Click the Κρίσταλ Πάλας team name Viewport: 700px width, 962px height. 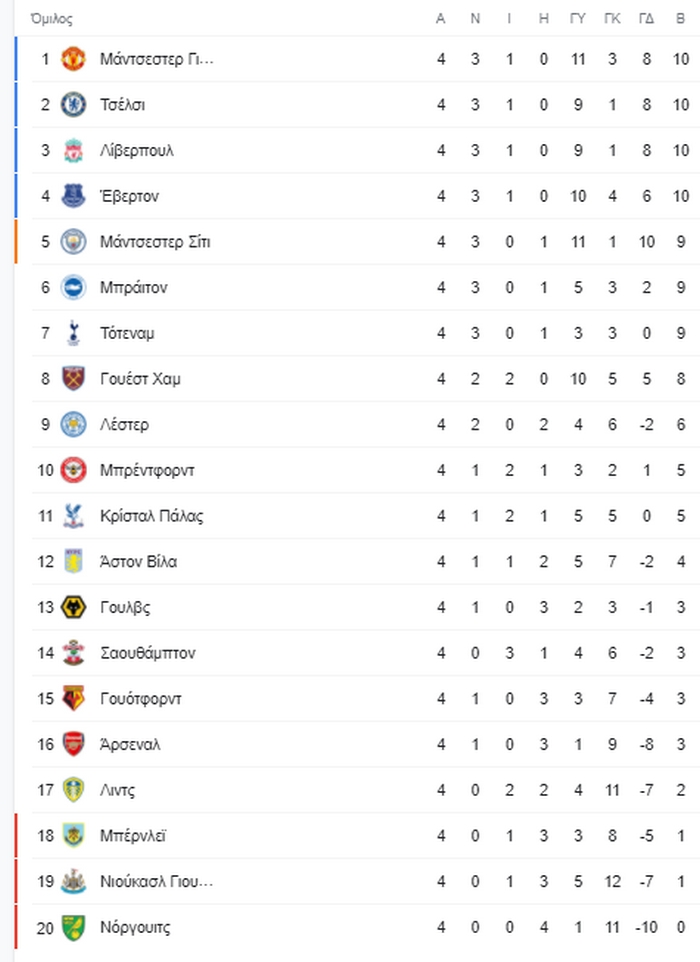coord(152,516)
